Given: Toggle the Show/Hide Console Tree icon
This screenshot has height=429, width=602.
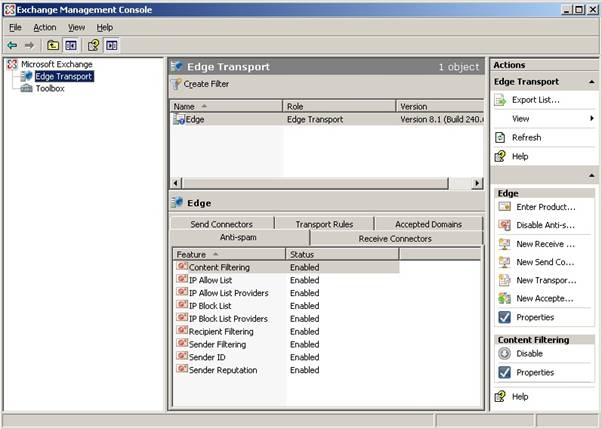Looking at the screenshot, I should (71, 46).
